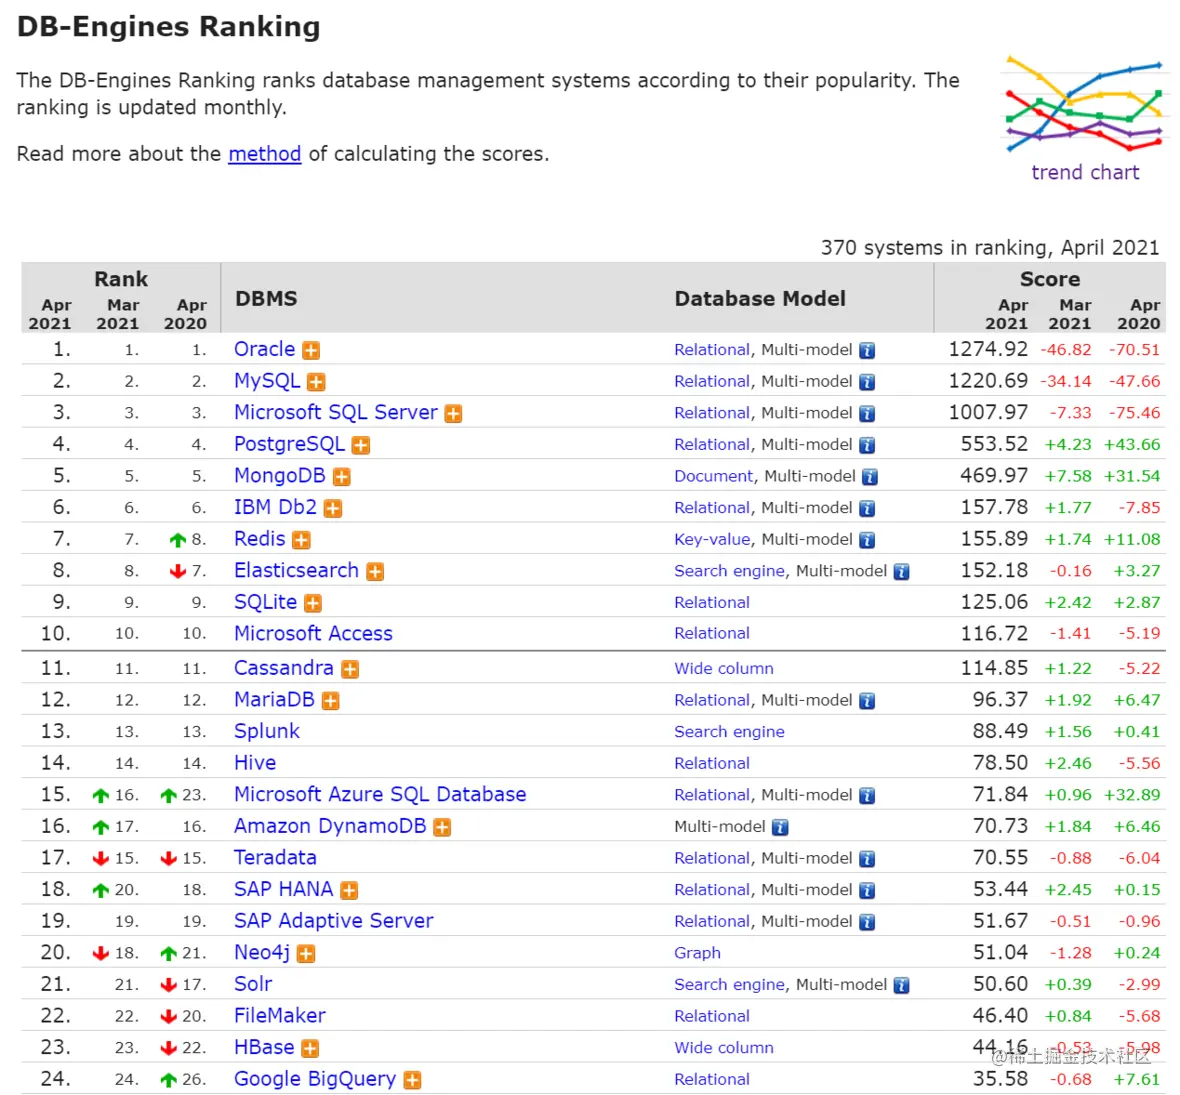The image size is (1180, 1095).
Task: Click info icon in MariaDB's database model
Action: (867, 701)
